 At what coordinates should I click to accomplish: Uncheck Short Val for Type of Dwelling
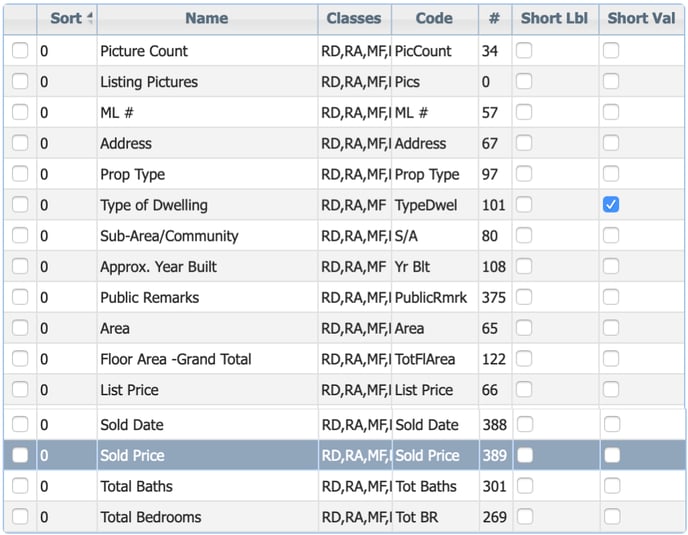pyautogui.click(x=611, y=205)
